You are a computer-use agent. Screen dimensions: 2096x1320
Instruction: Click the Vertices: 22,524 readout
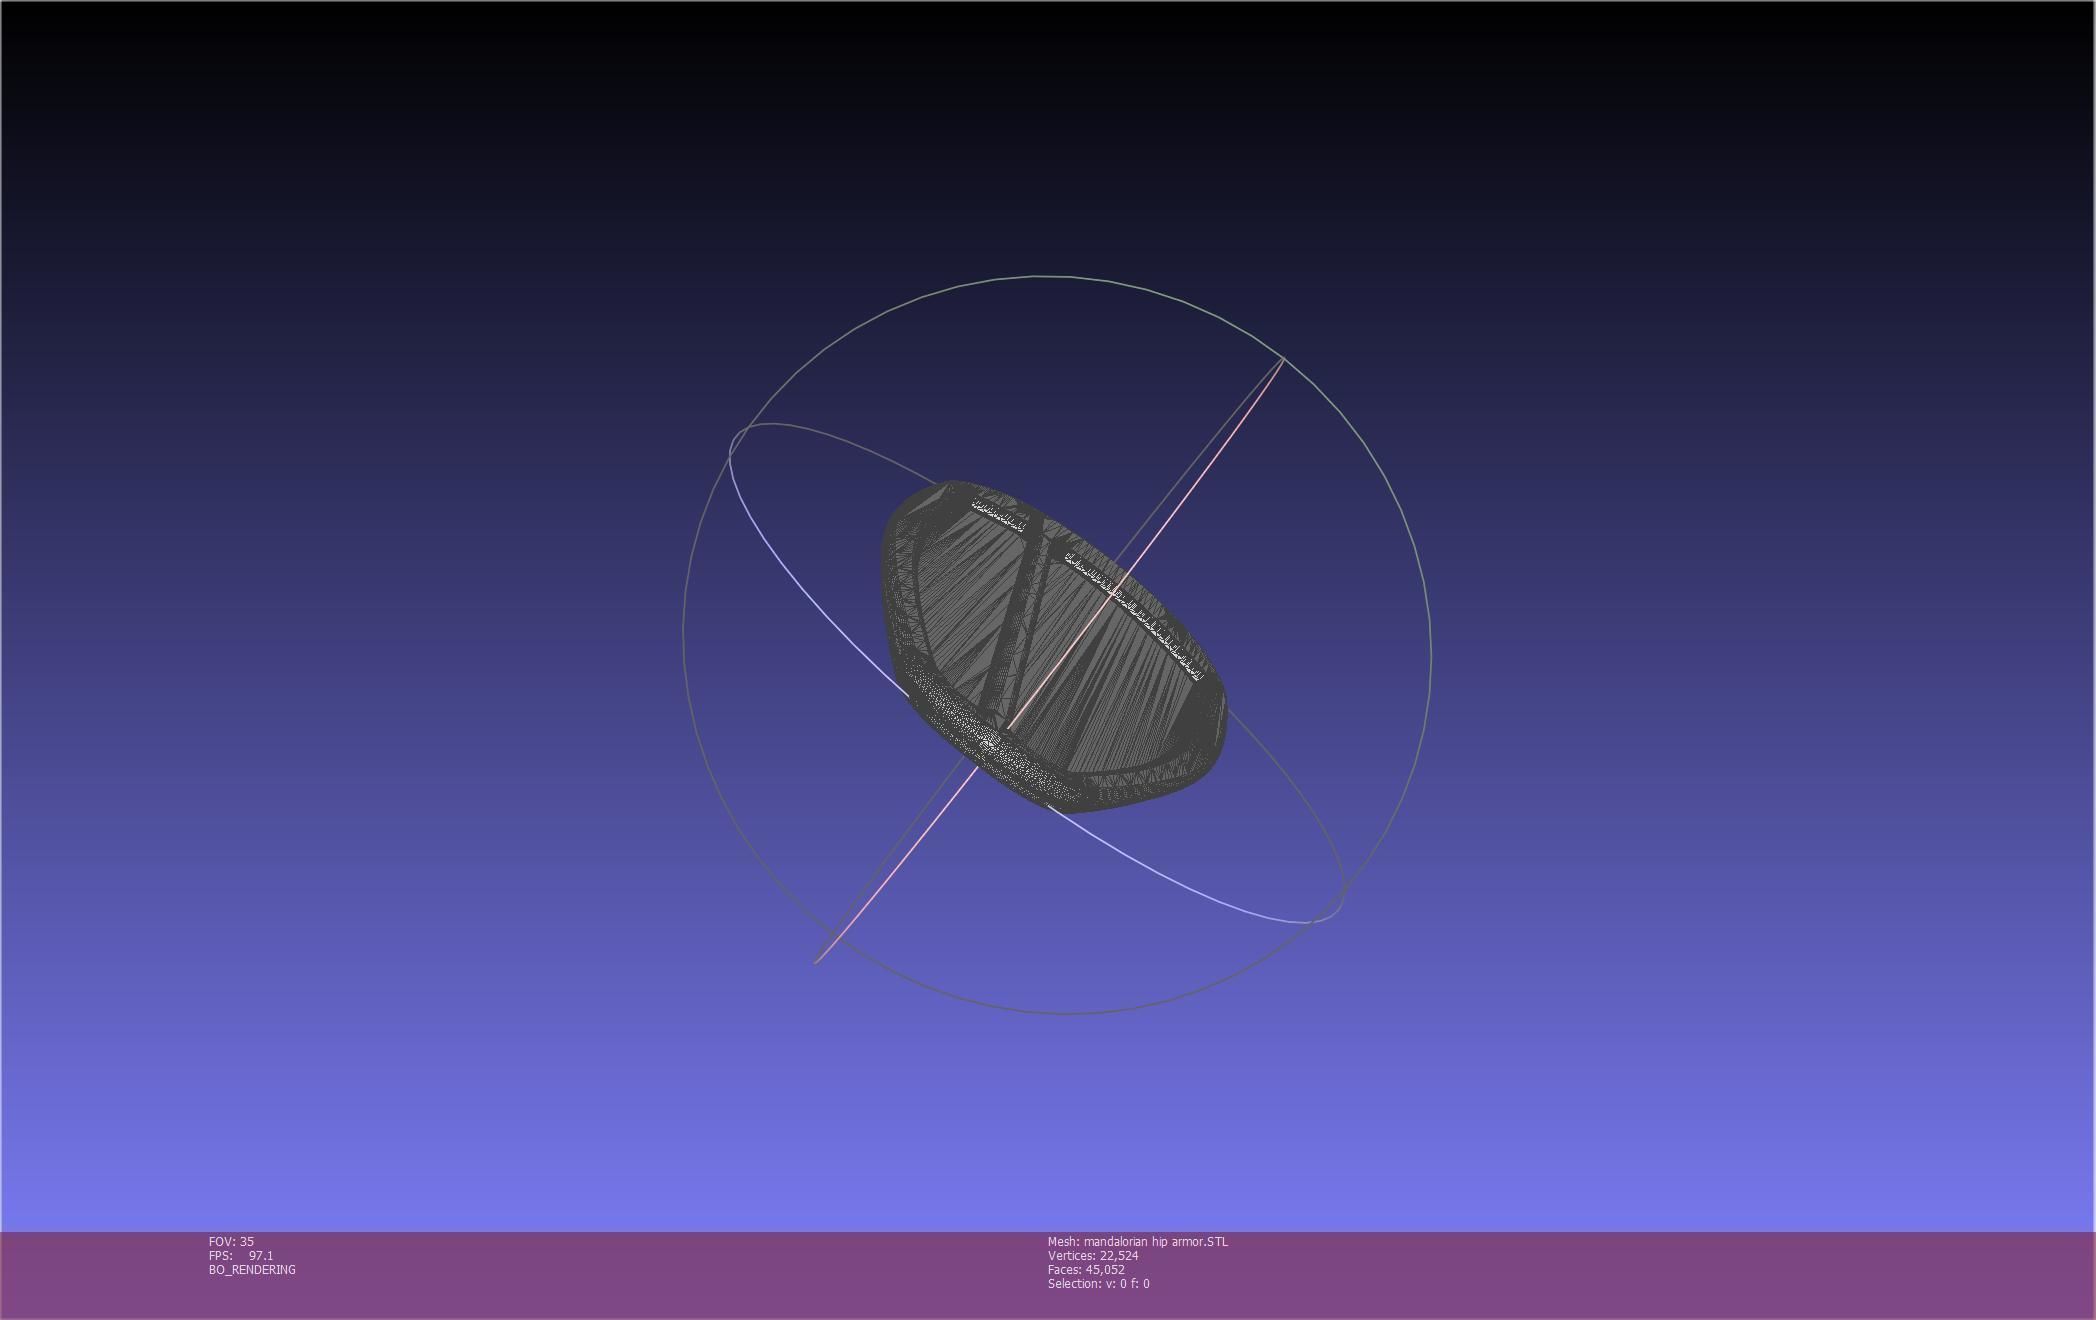(x=1093, y=1255)
